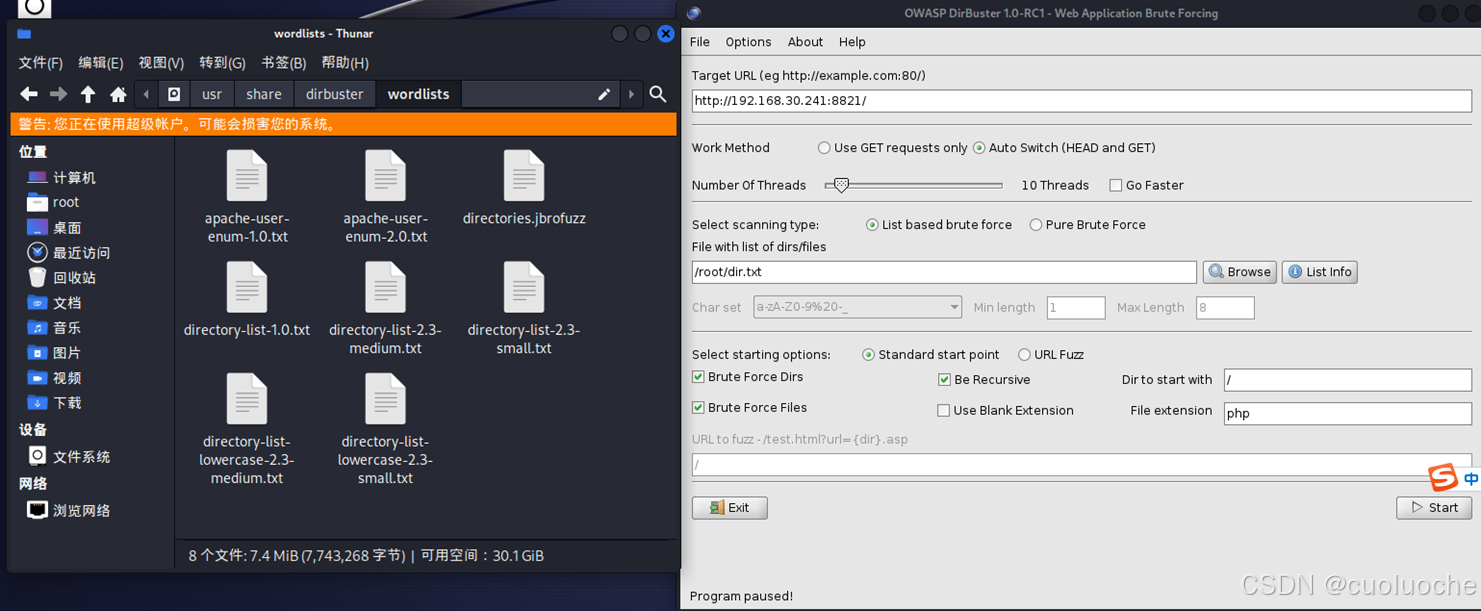Open the Char set dropdown

tap(857, 308)
